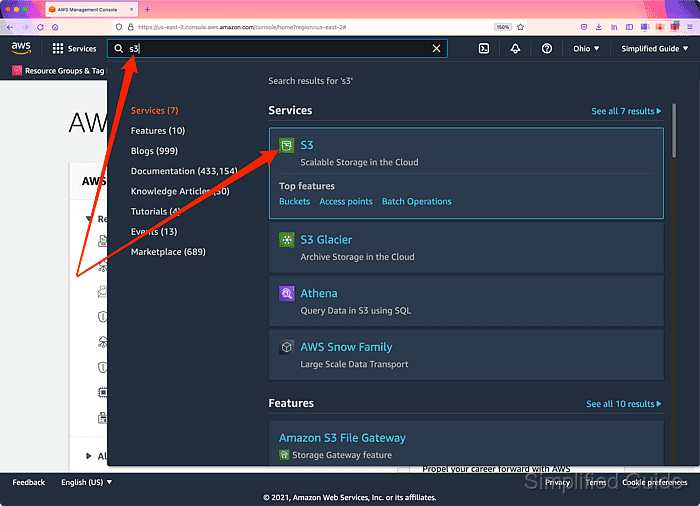The width and height of the screenshot is (700, 506).
Task: Click the Athena service icon
Action: click(287, 293)
